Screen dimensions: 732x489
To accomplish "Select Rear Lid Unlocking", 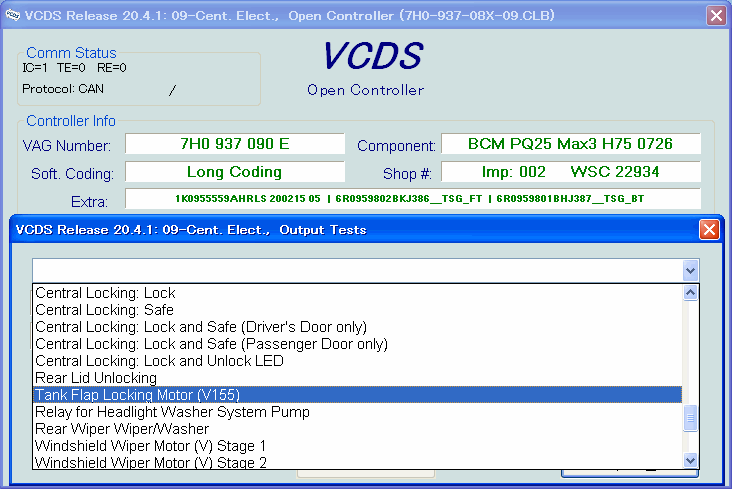I will coord(358,378).
